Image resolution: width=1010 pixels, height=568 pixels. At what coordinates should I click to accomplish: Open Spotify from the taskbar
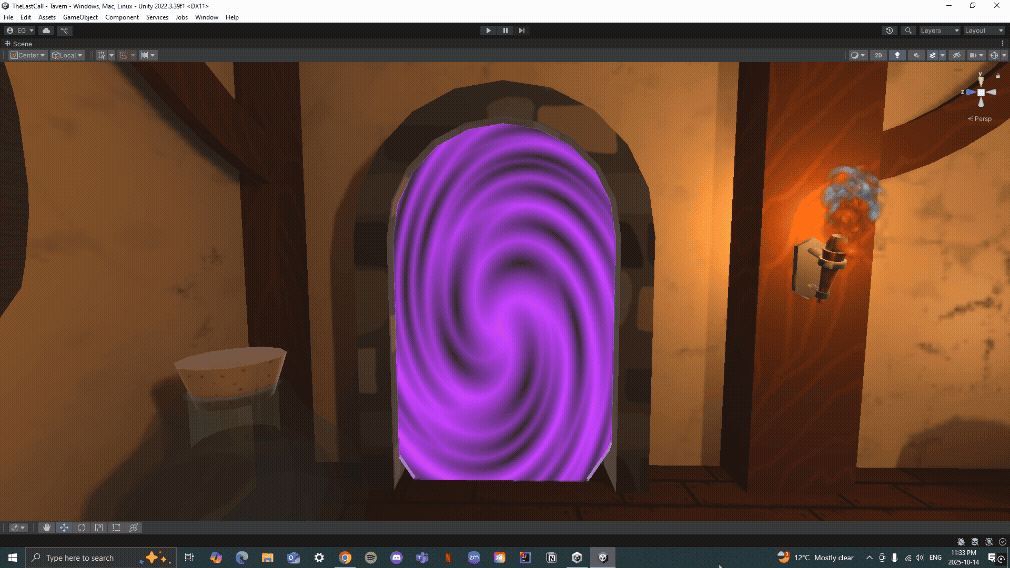pyautogui.click(x=370, y=558)
